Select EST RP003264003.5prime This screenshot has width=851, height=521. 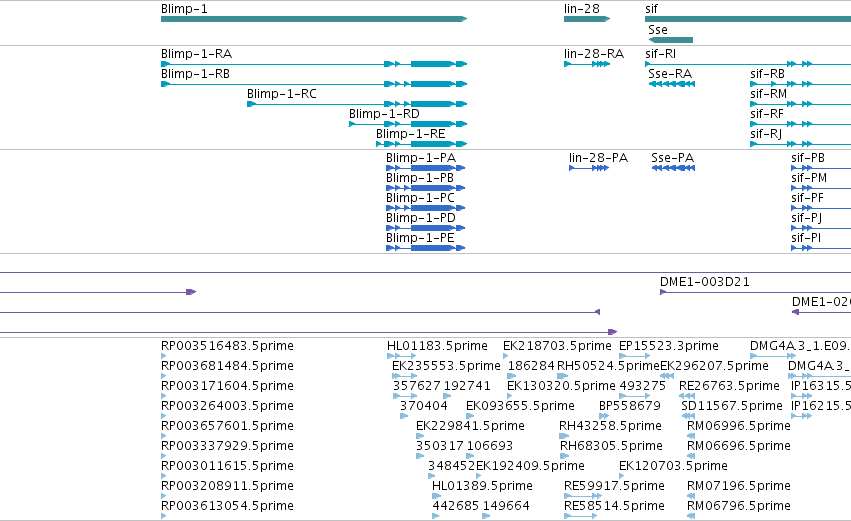(x=227, y=406)
